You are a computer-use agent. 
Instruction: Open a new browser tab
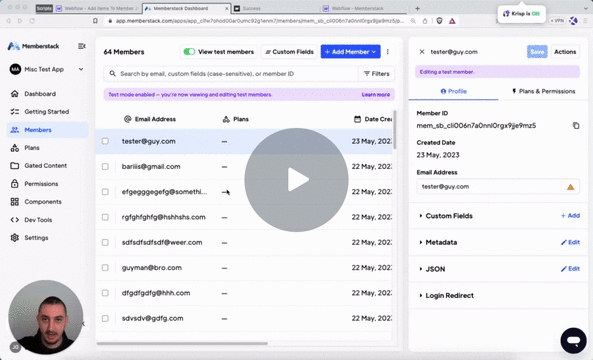(x=418, y=8)
